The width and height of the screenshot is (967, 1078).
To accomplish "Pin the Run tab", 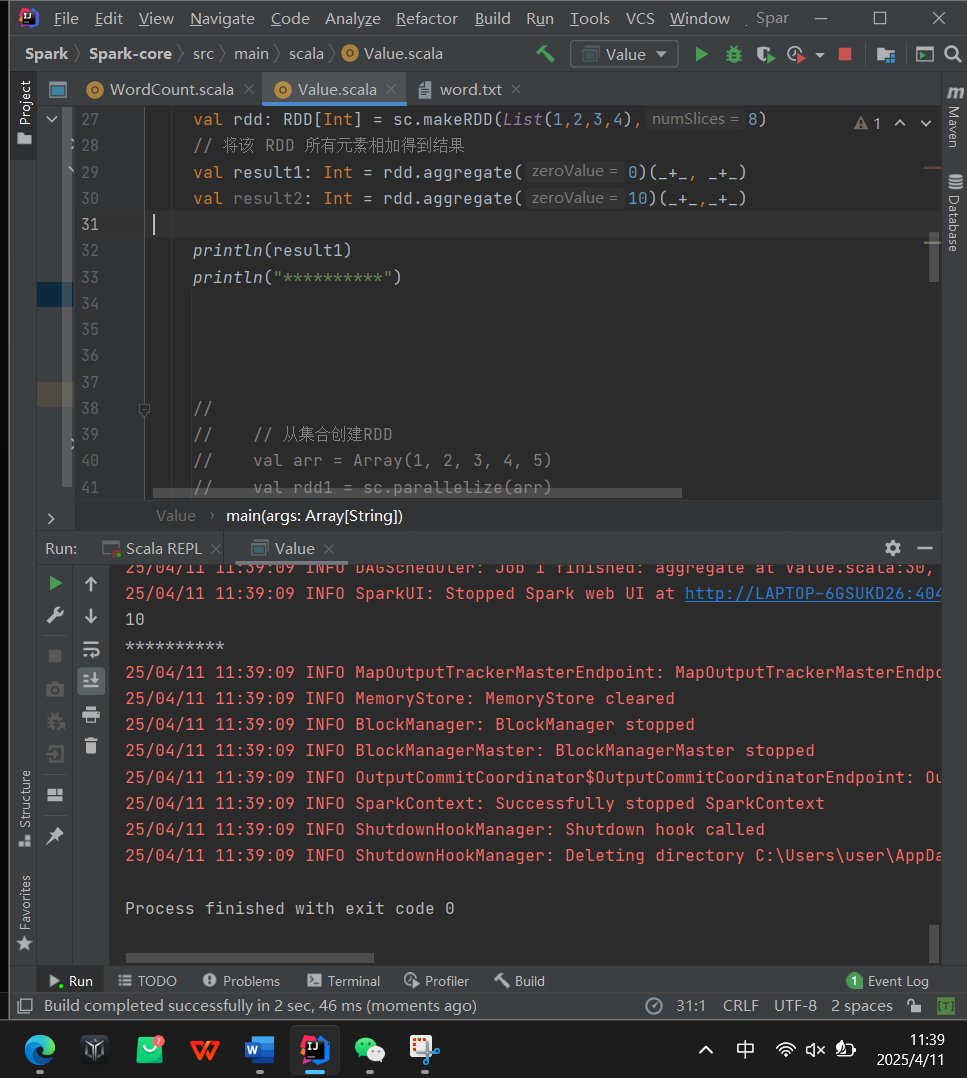I will point(55,835).
